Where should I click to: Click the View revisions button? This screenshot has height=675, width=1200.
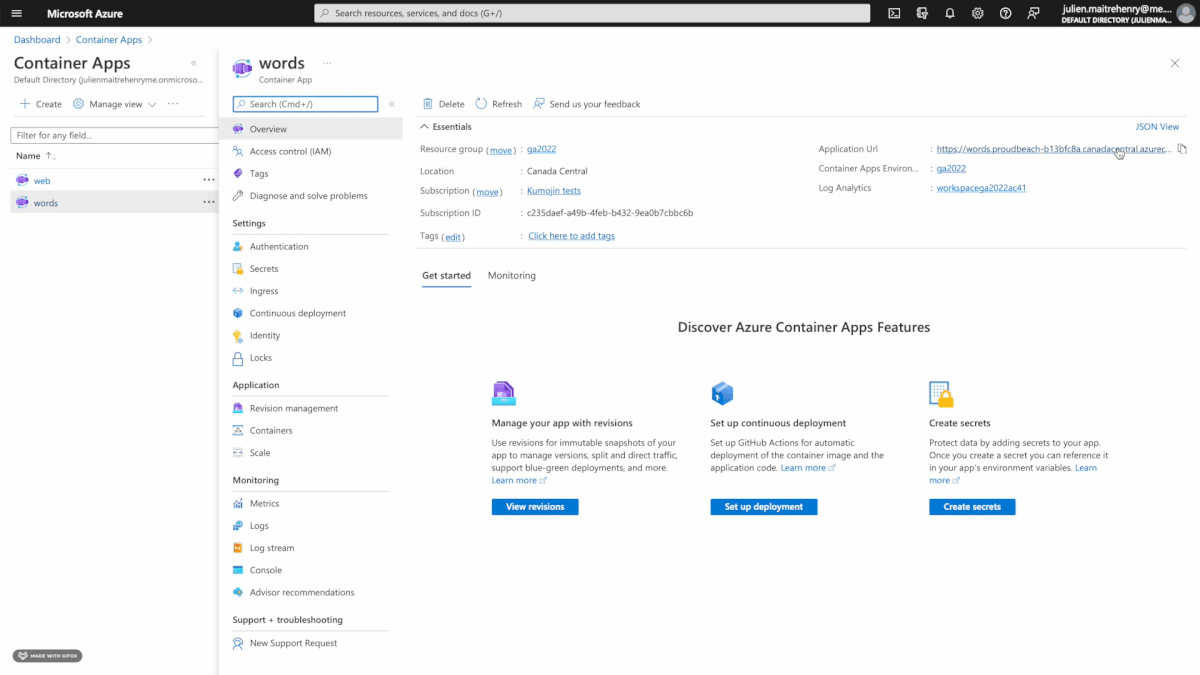535,507
